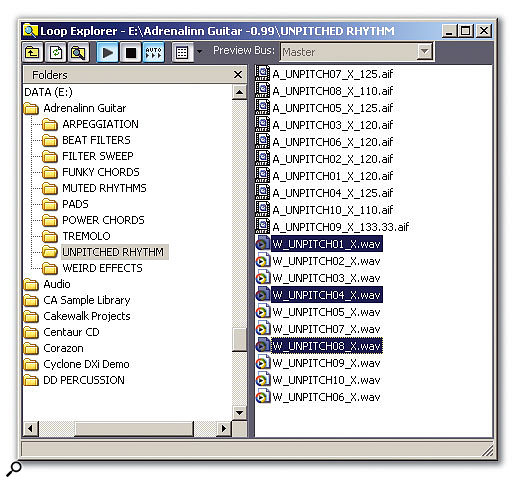Click folder tree scroll up arrow
This screenshot has height=483, width=512.
point(239,92)
